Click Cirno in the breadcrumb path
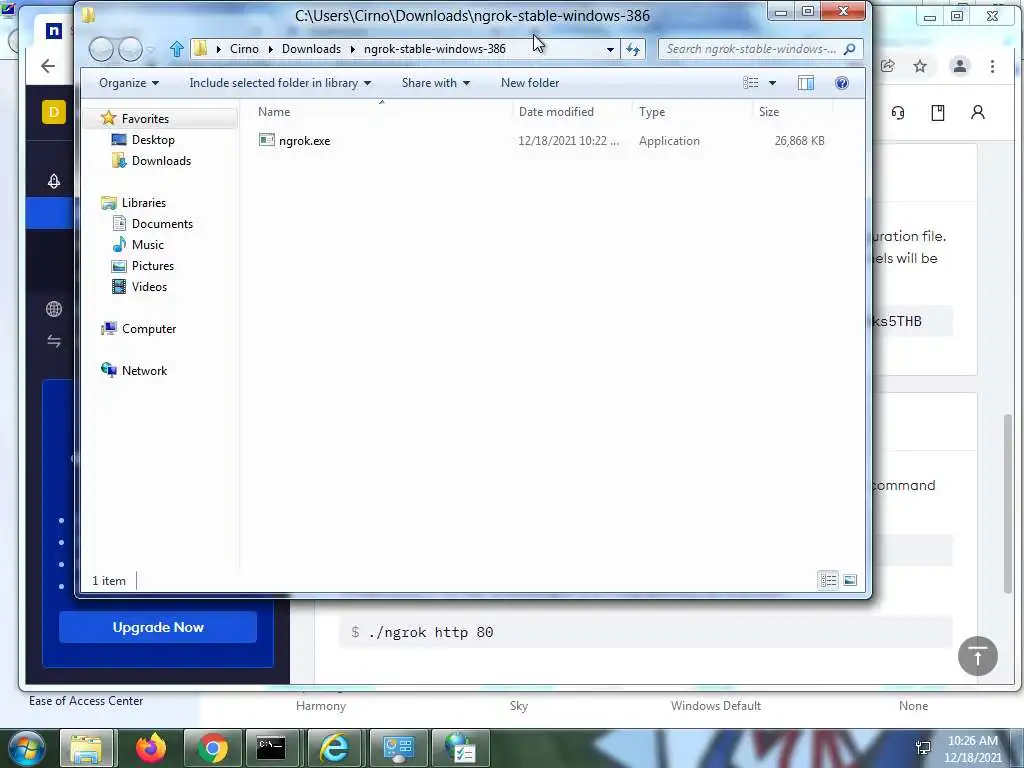This screenshot has width=1024, height=768. (244, 49)
